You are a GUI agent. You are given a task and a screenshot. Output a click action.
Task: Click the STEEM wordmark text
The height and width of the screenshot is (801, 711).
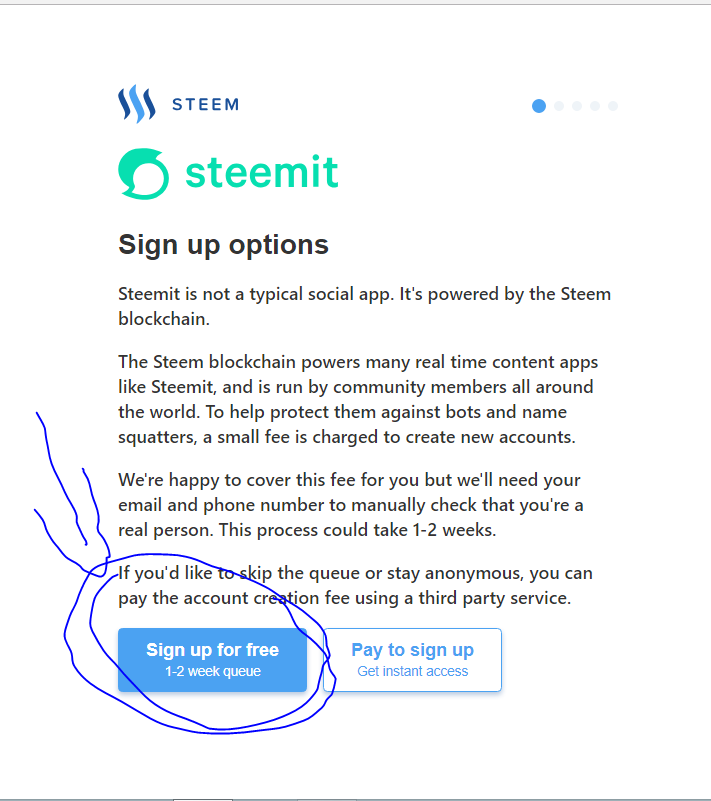(x=205, y=104)
